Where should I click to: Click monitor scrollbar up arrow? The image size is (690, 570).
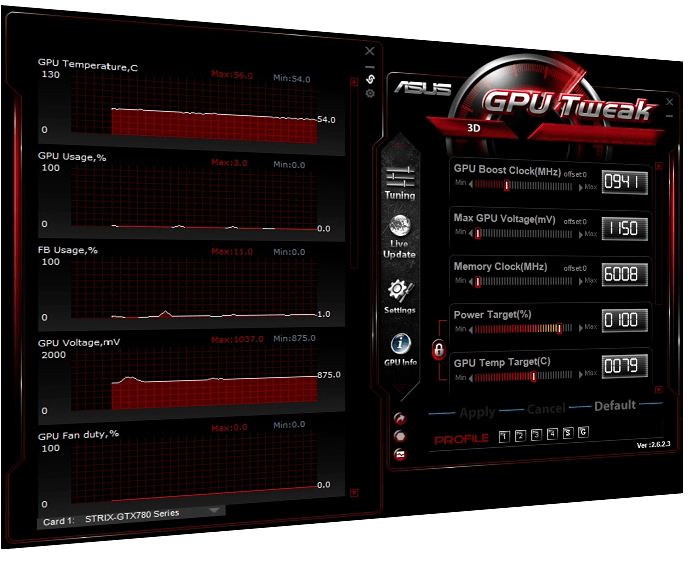pos(354,81)
